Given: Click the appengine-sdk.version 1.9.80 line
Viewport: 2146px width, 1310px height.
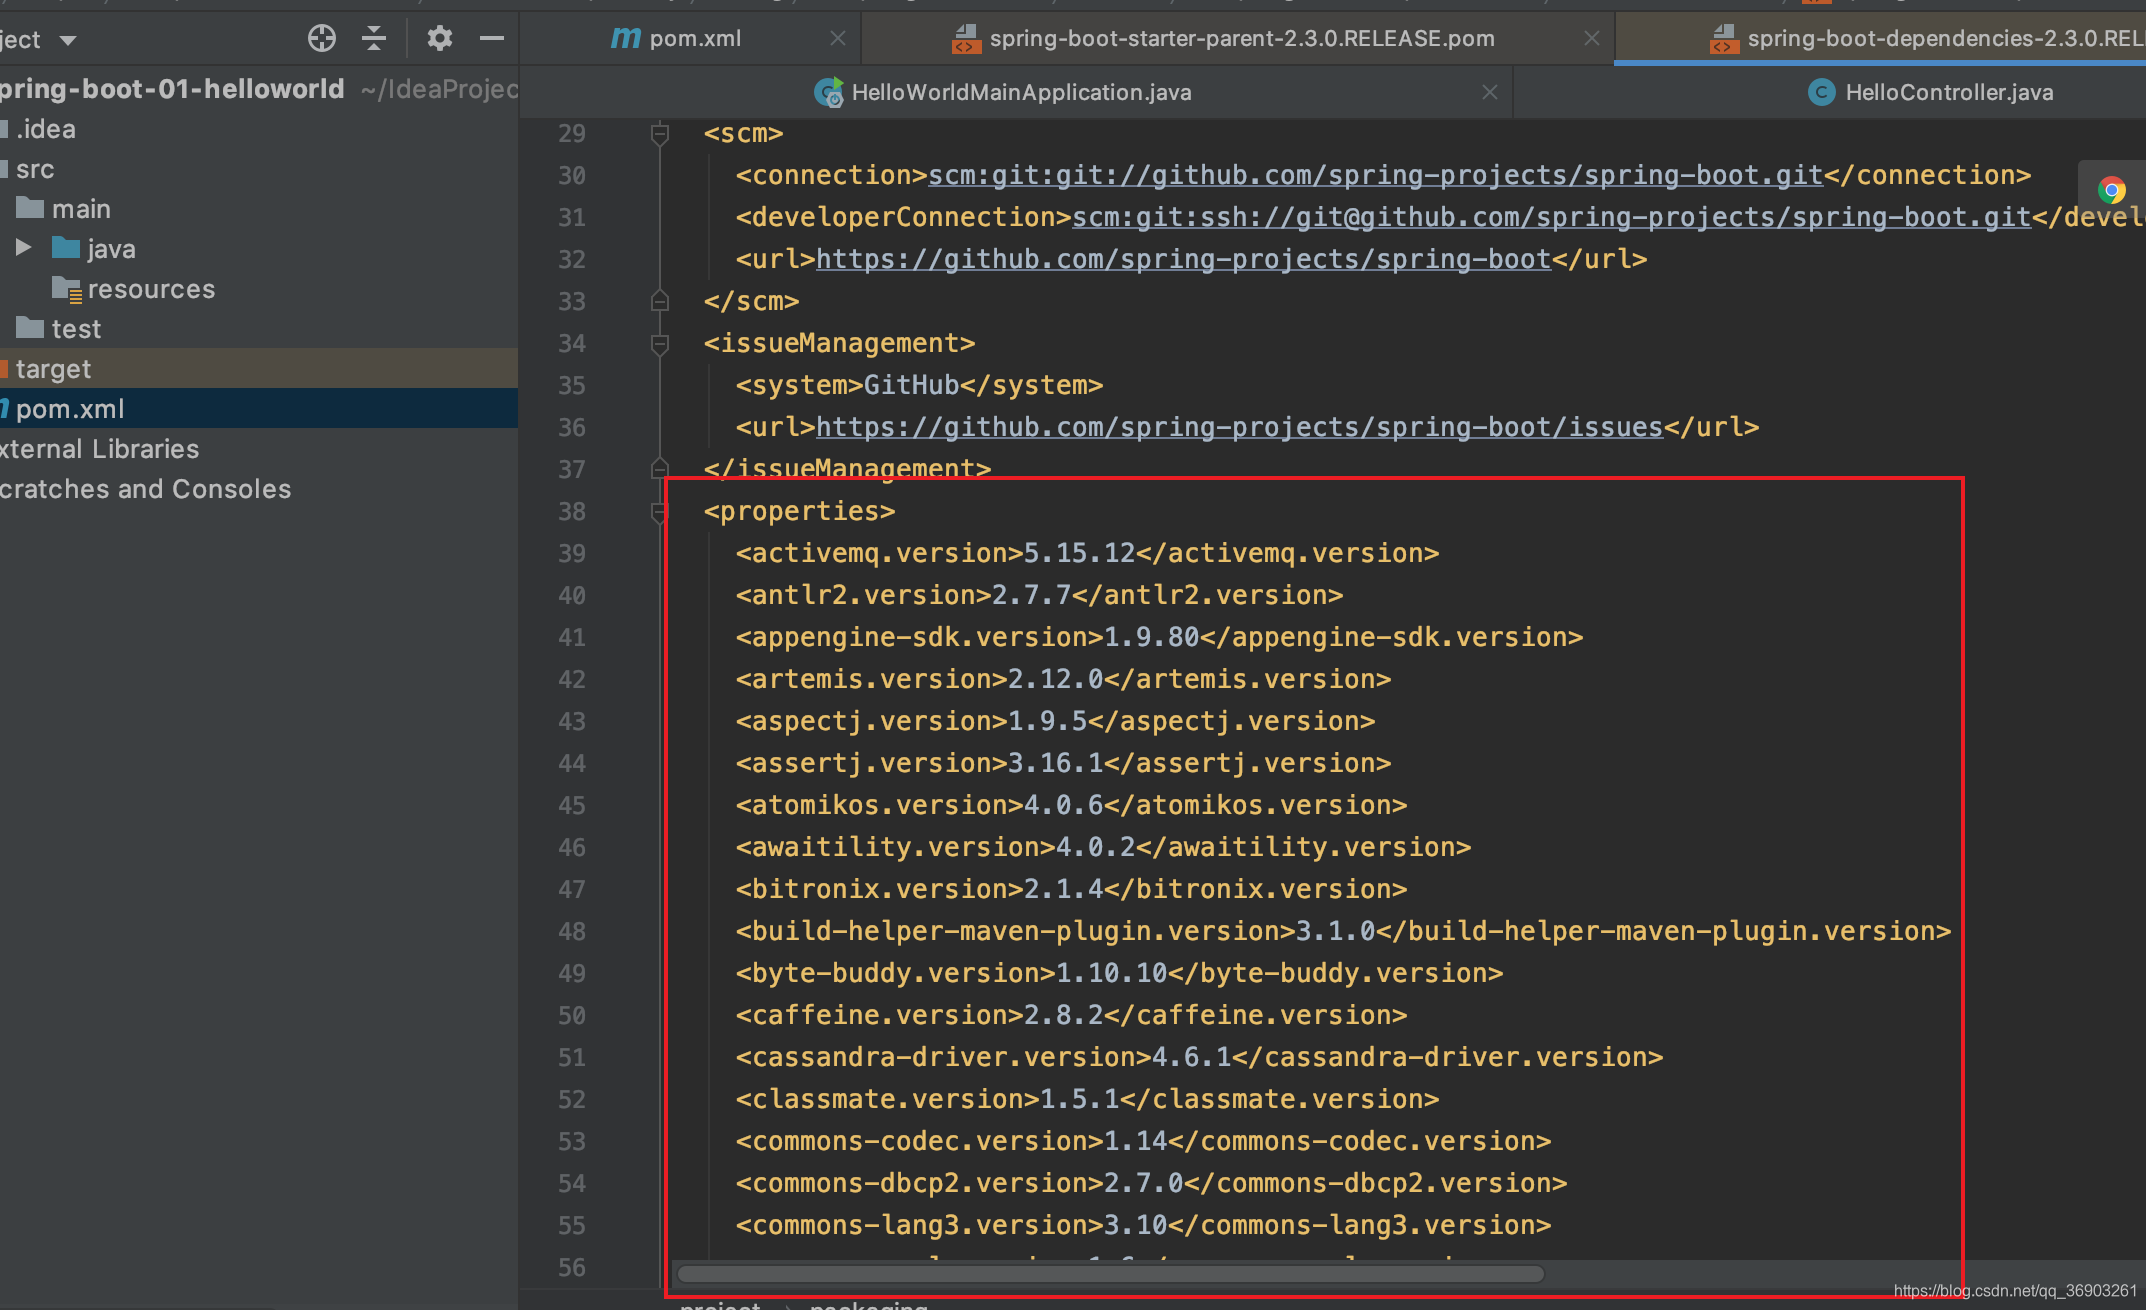Looking at the screenshot, I should coord(1159,637).
